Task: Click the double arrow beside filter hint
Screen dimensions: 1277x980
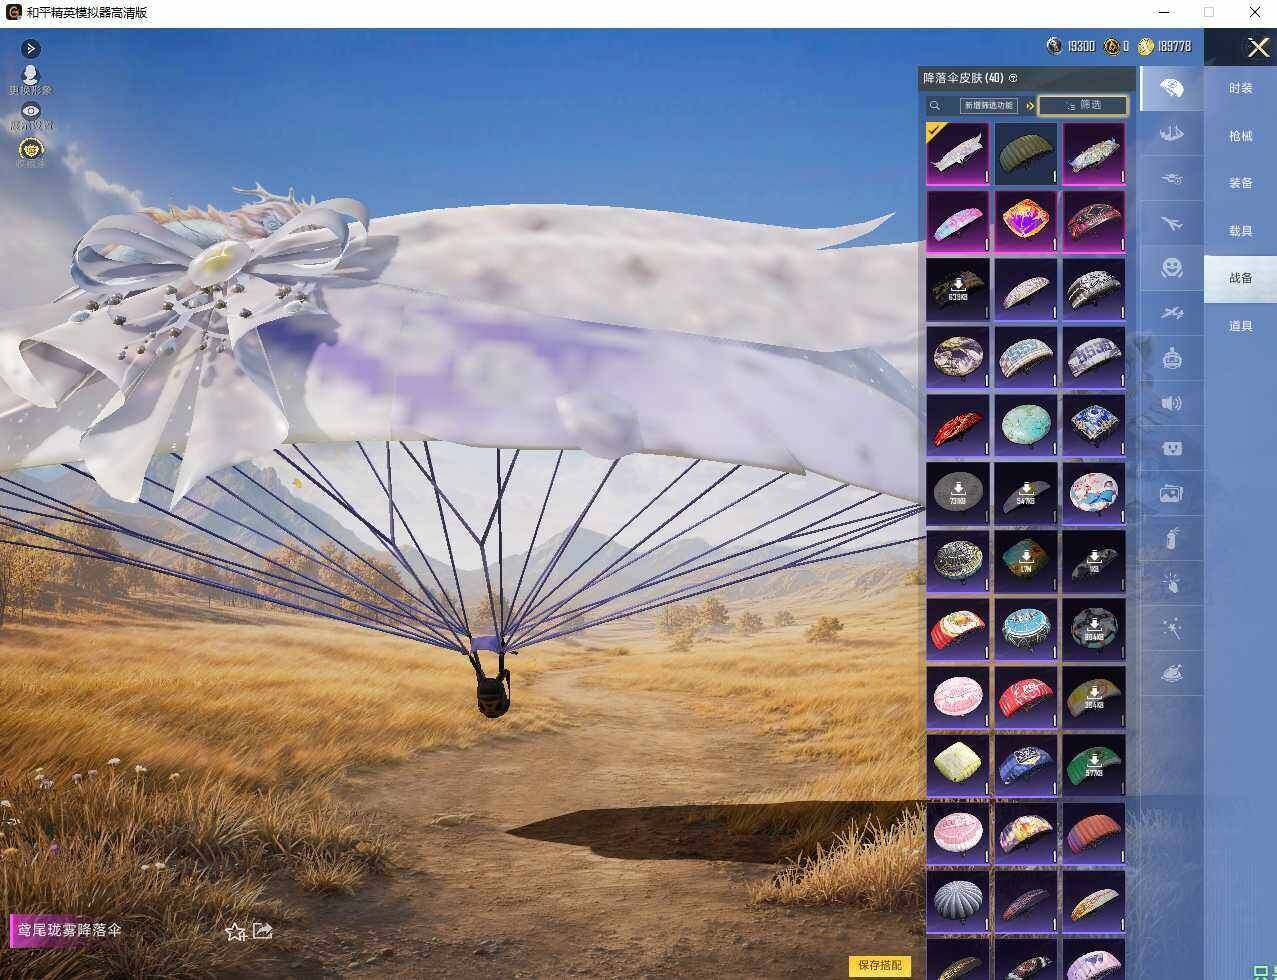Action: (x=1029, y=106)
